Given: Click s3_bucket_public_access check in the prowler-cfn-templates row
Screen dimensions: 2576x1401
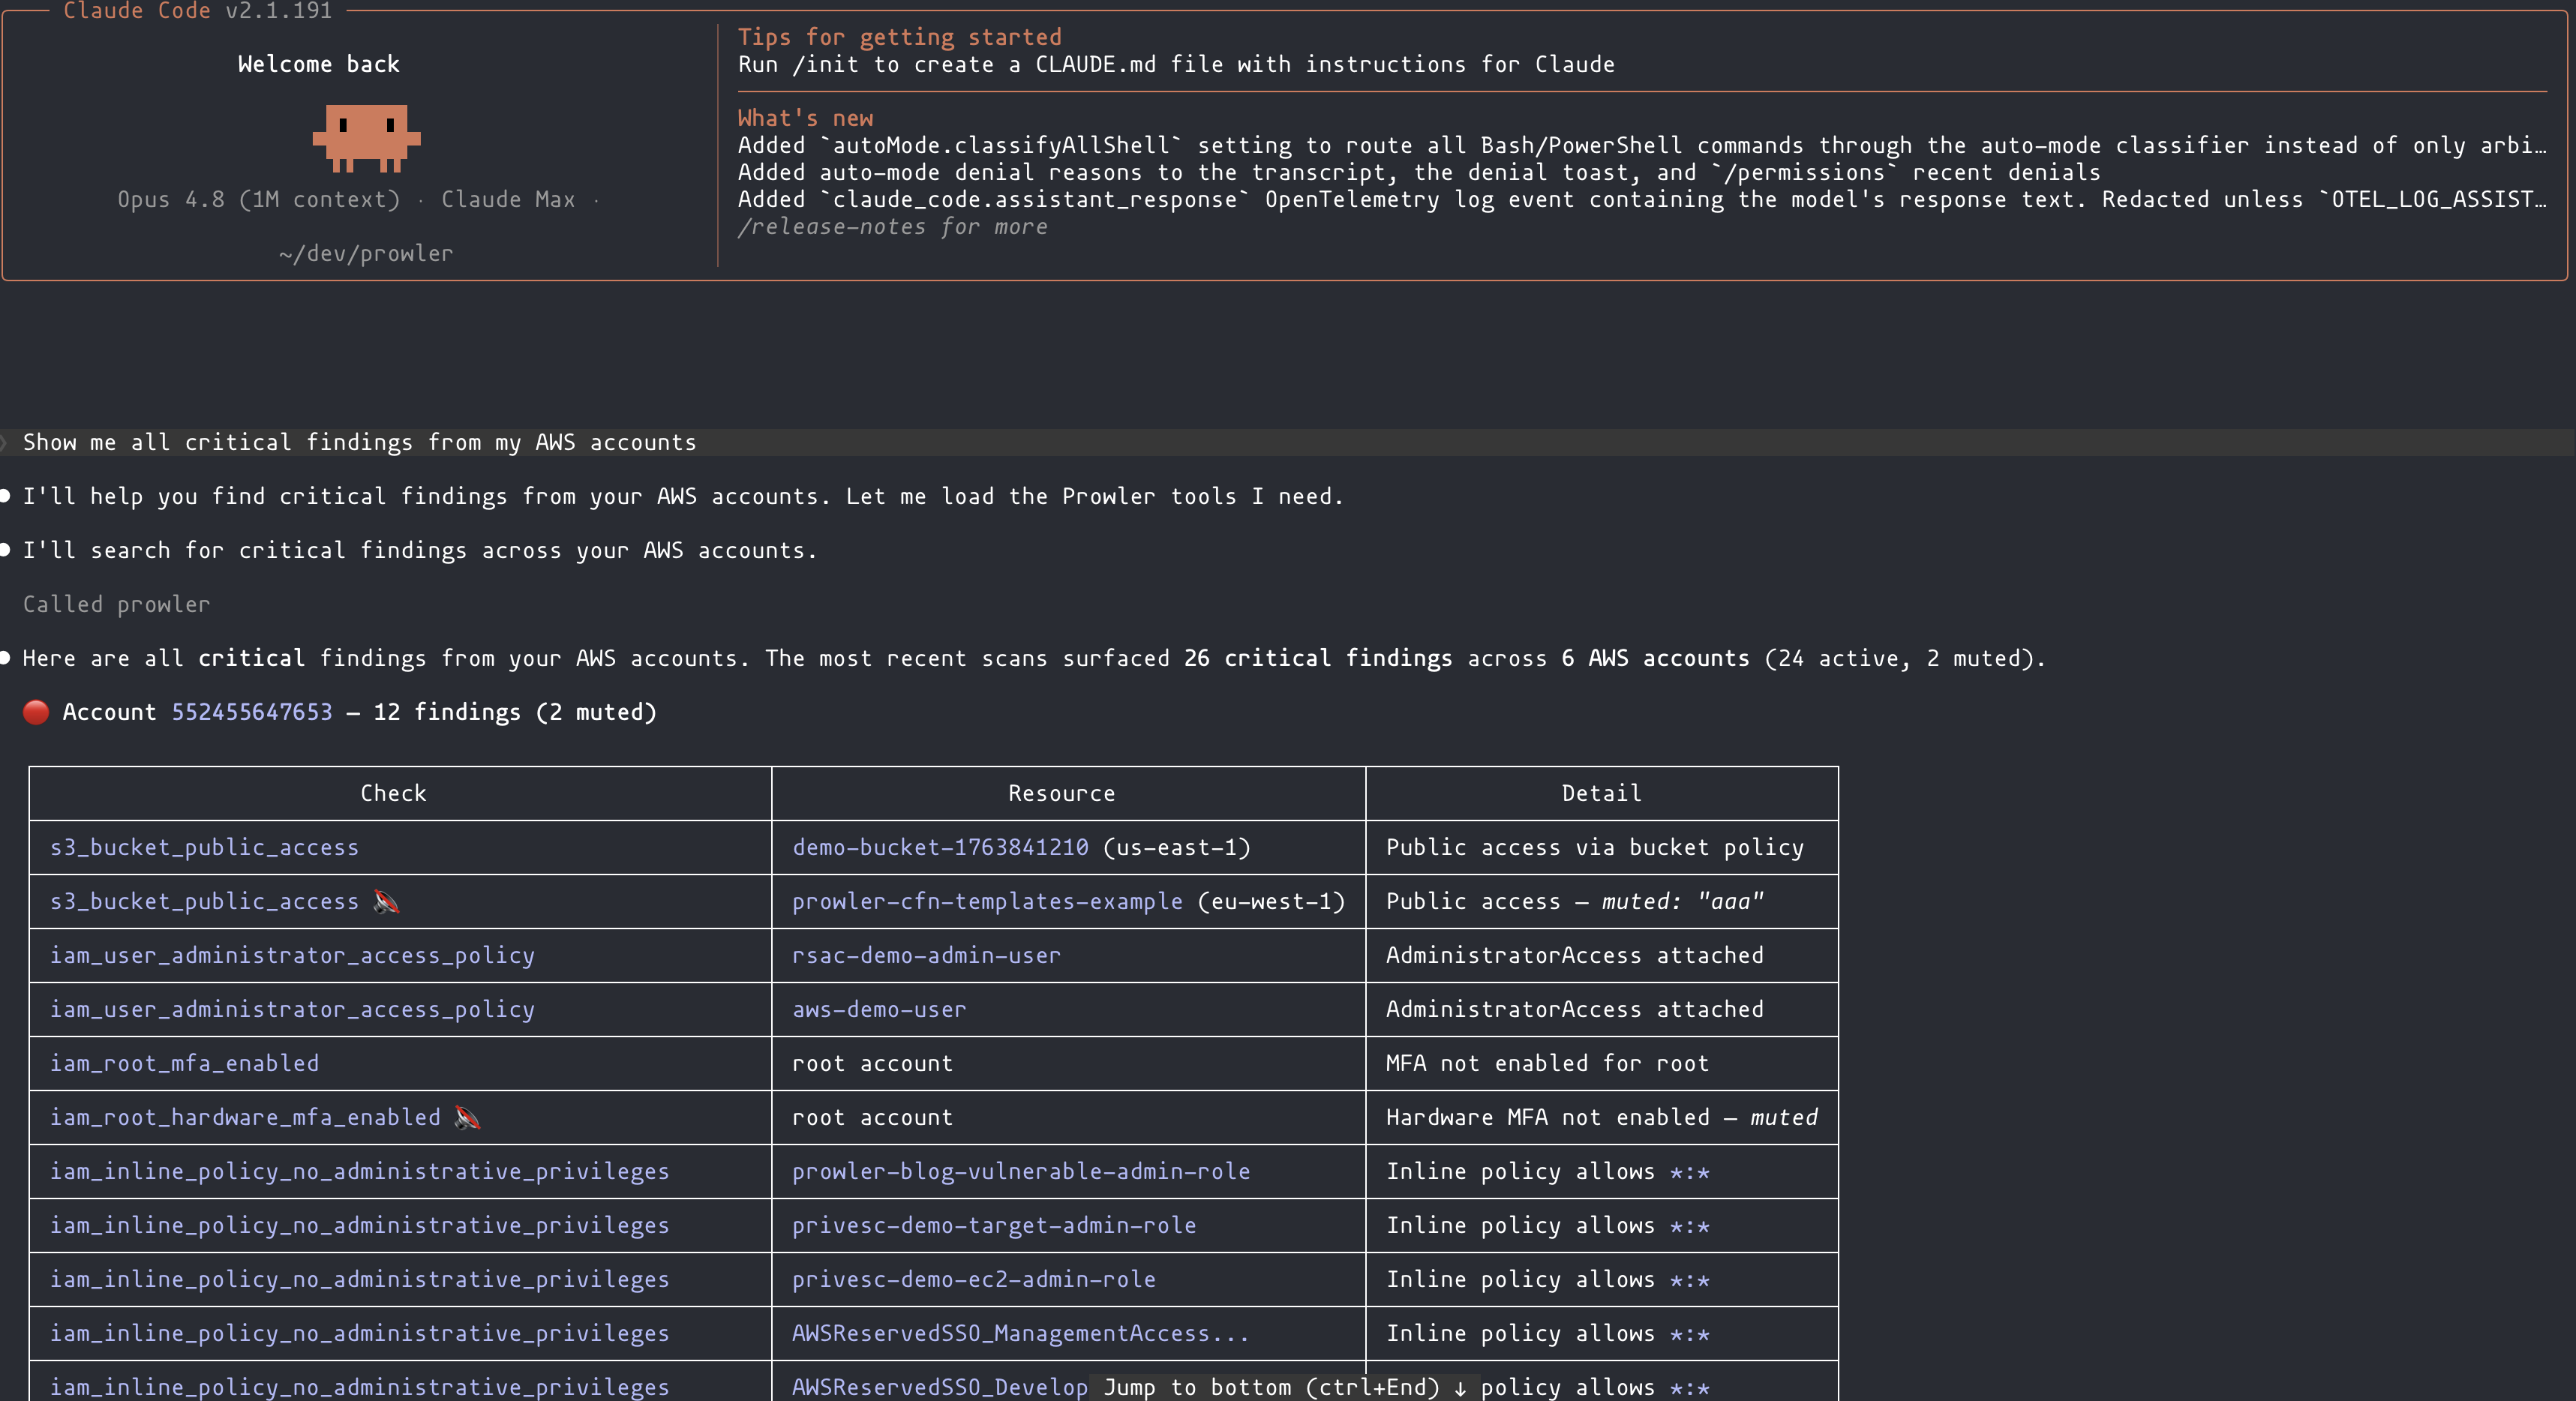Looking at the screenshot, I should (x=204, y=901).
